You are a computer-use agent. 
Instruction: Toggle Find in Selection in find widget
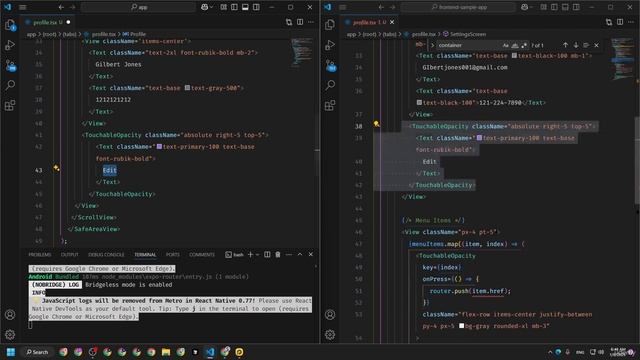point(586,45)
